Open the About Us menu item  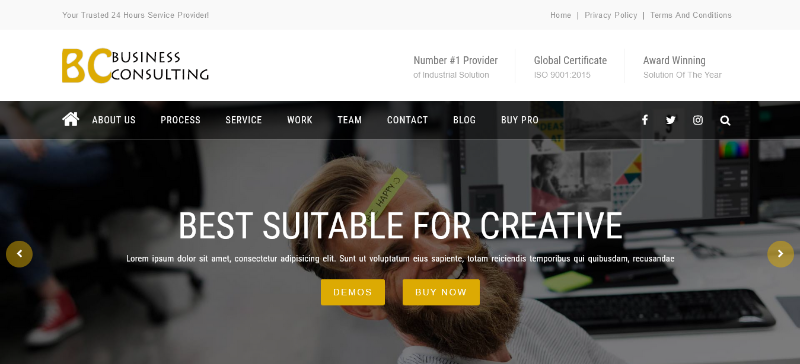tap(114, 120)
